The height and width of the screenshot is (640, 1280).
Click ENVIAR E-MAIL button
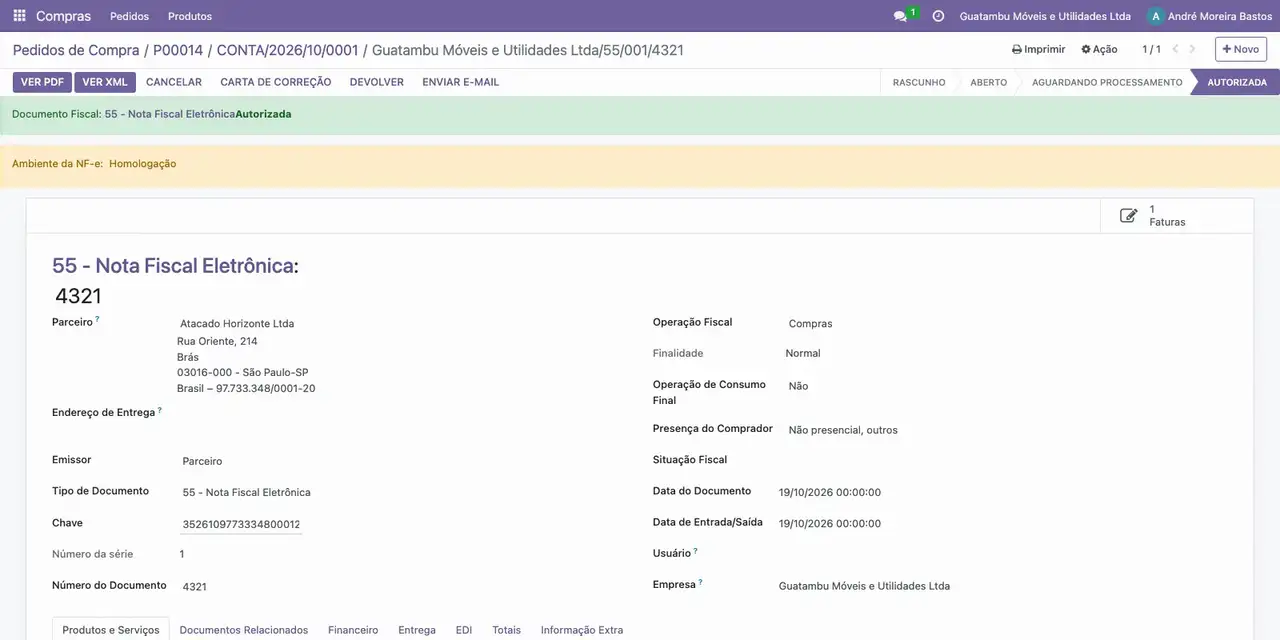(x=461, y=82)
